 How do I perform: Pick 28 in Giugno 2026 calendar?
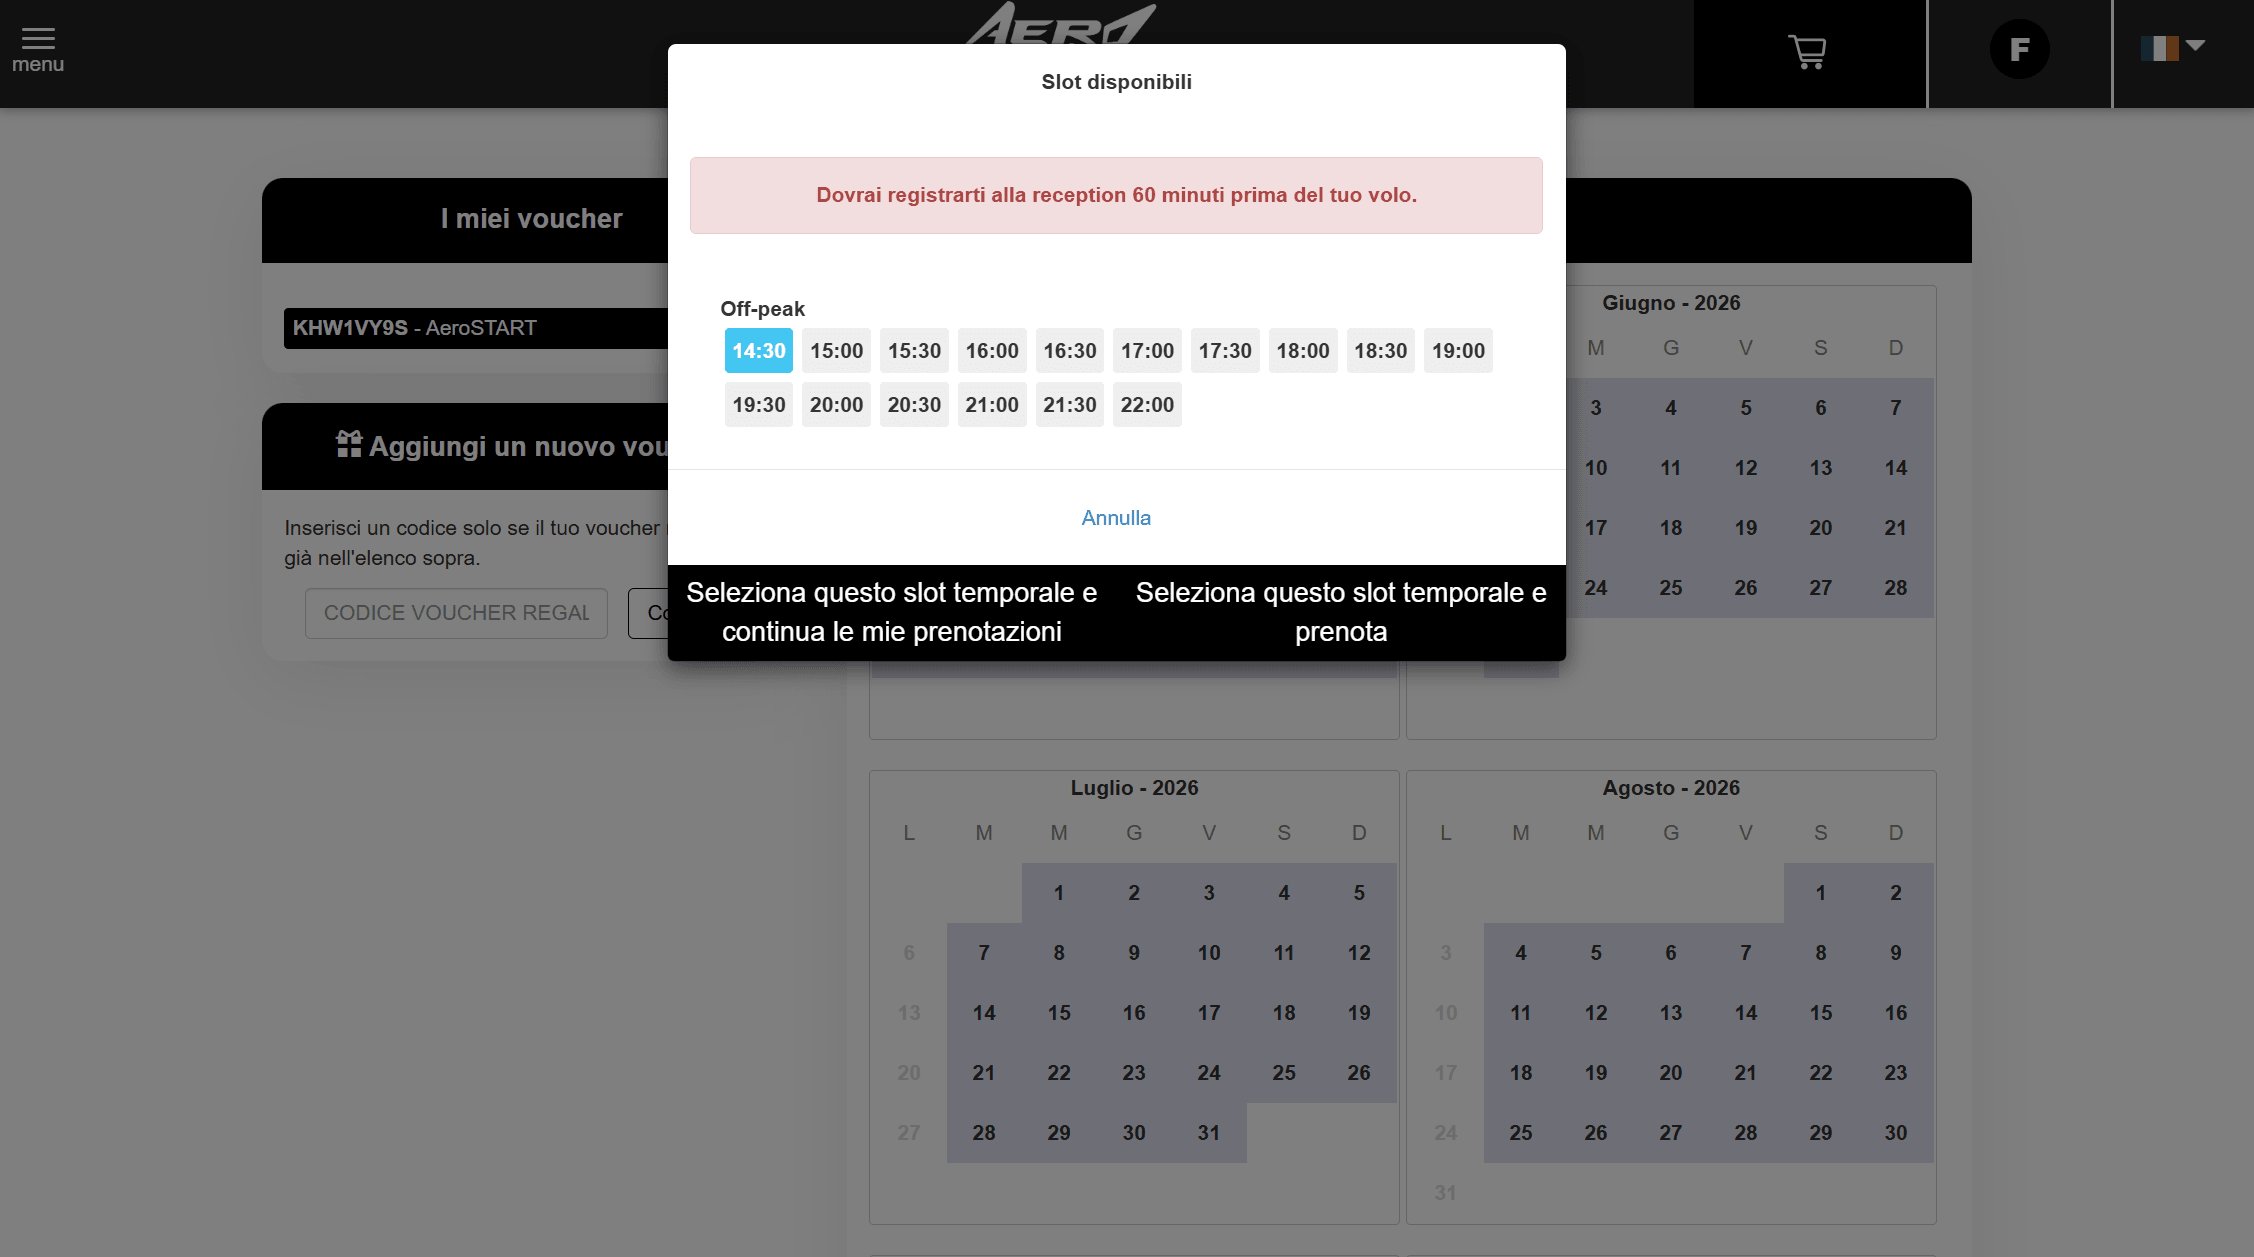pos(1896,588)
